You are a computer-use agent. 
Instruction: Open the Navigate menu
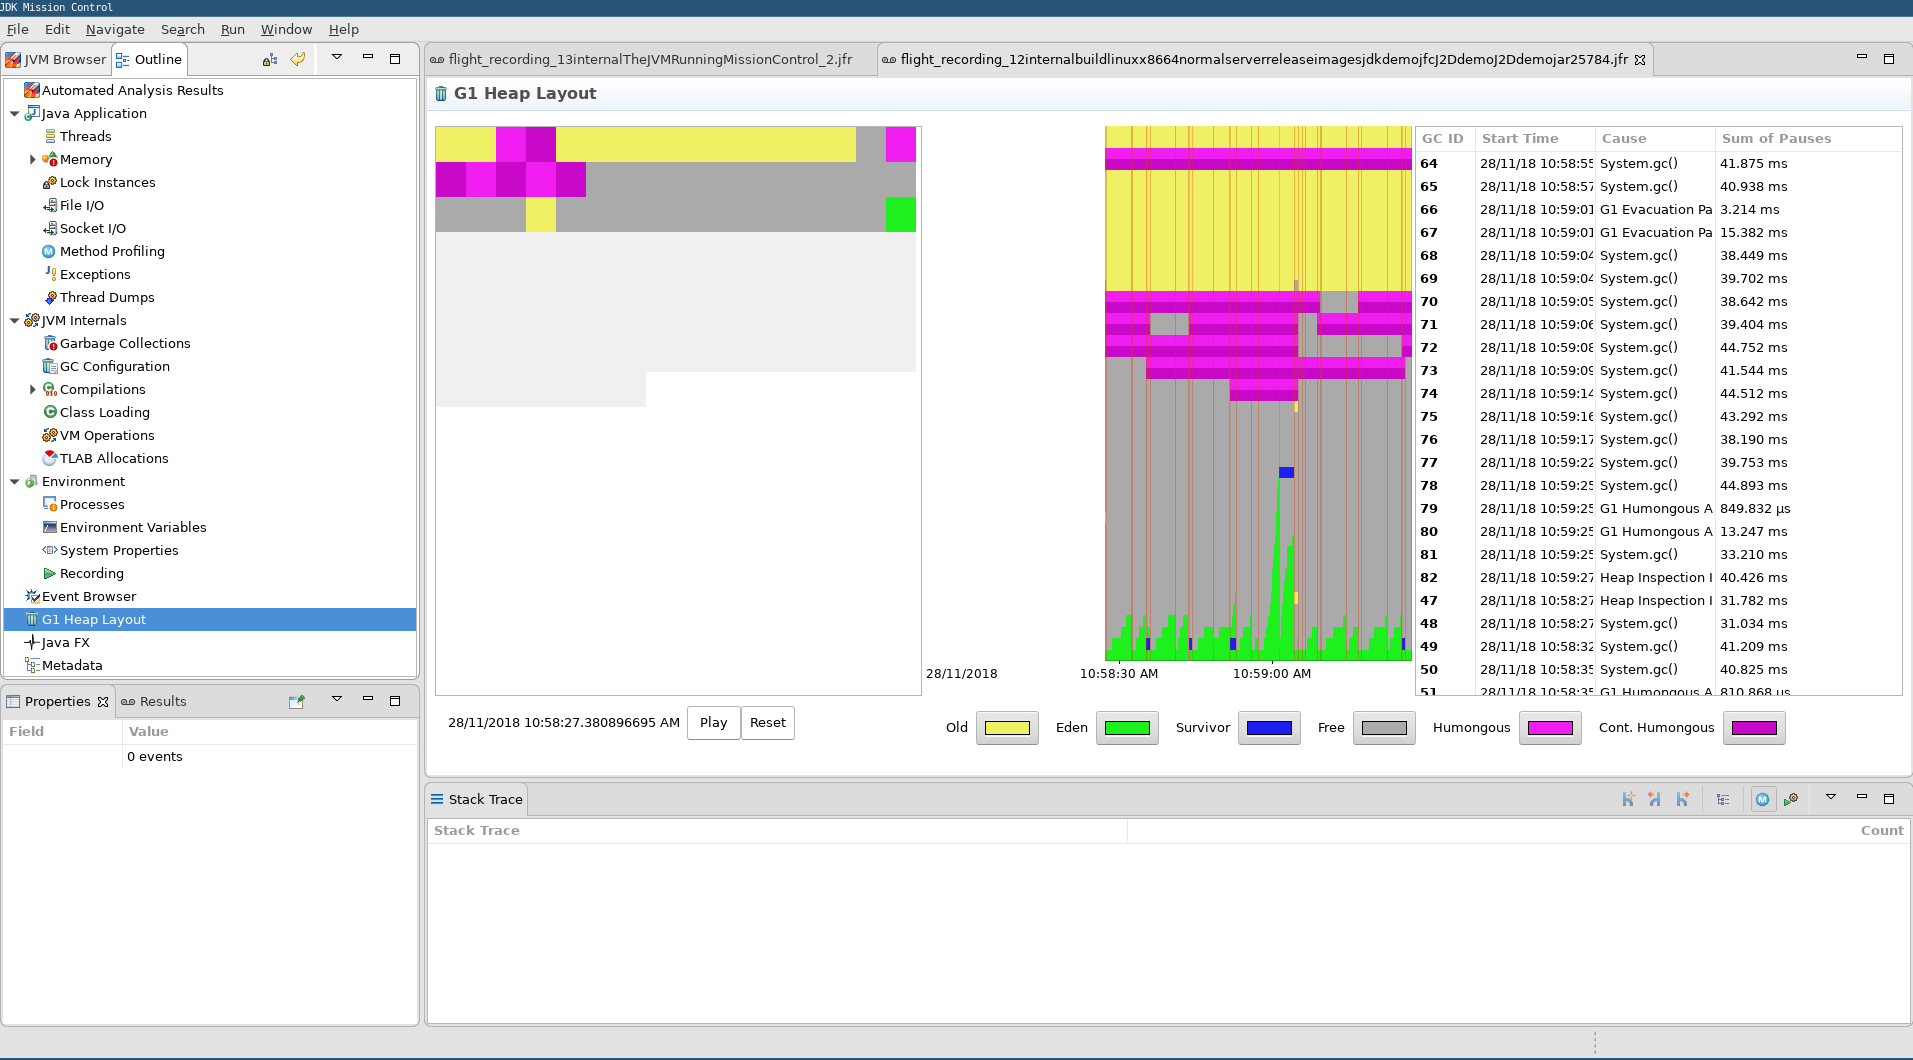115,29
